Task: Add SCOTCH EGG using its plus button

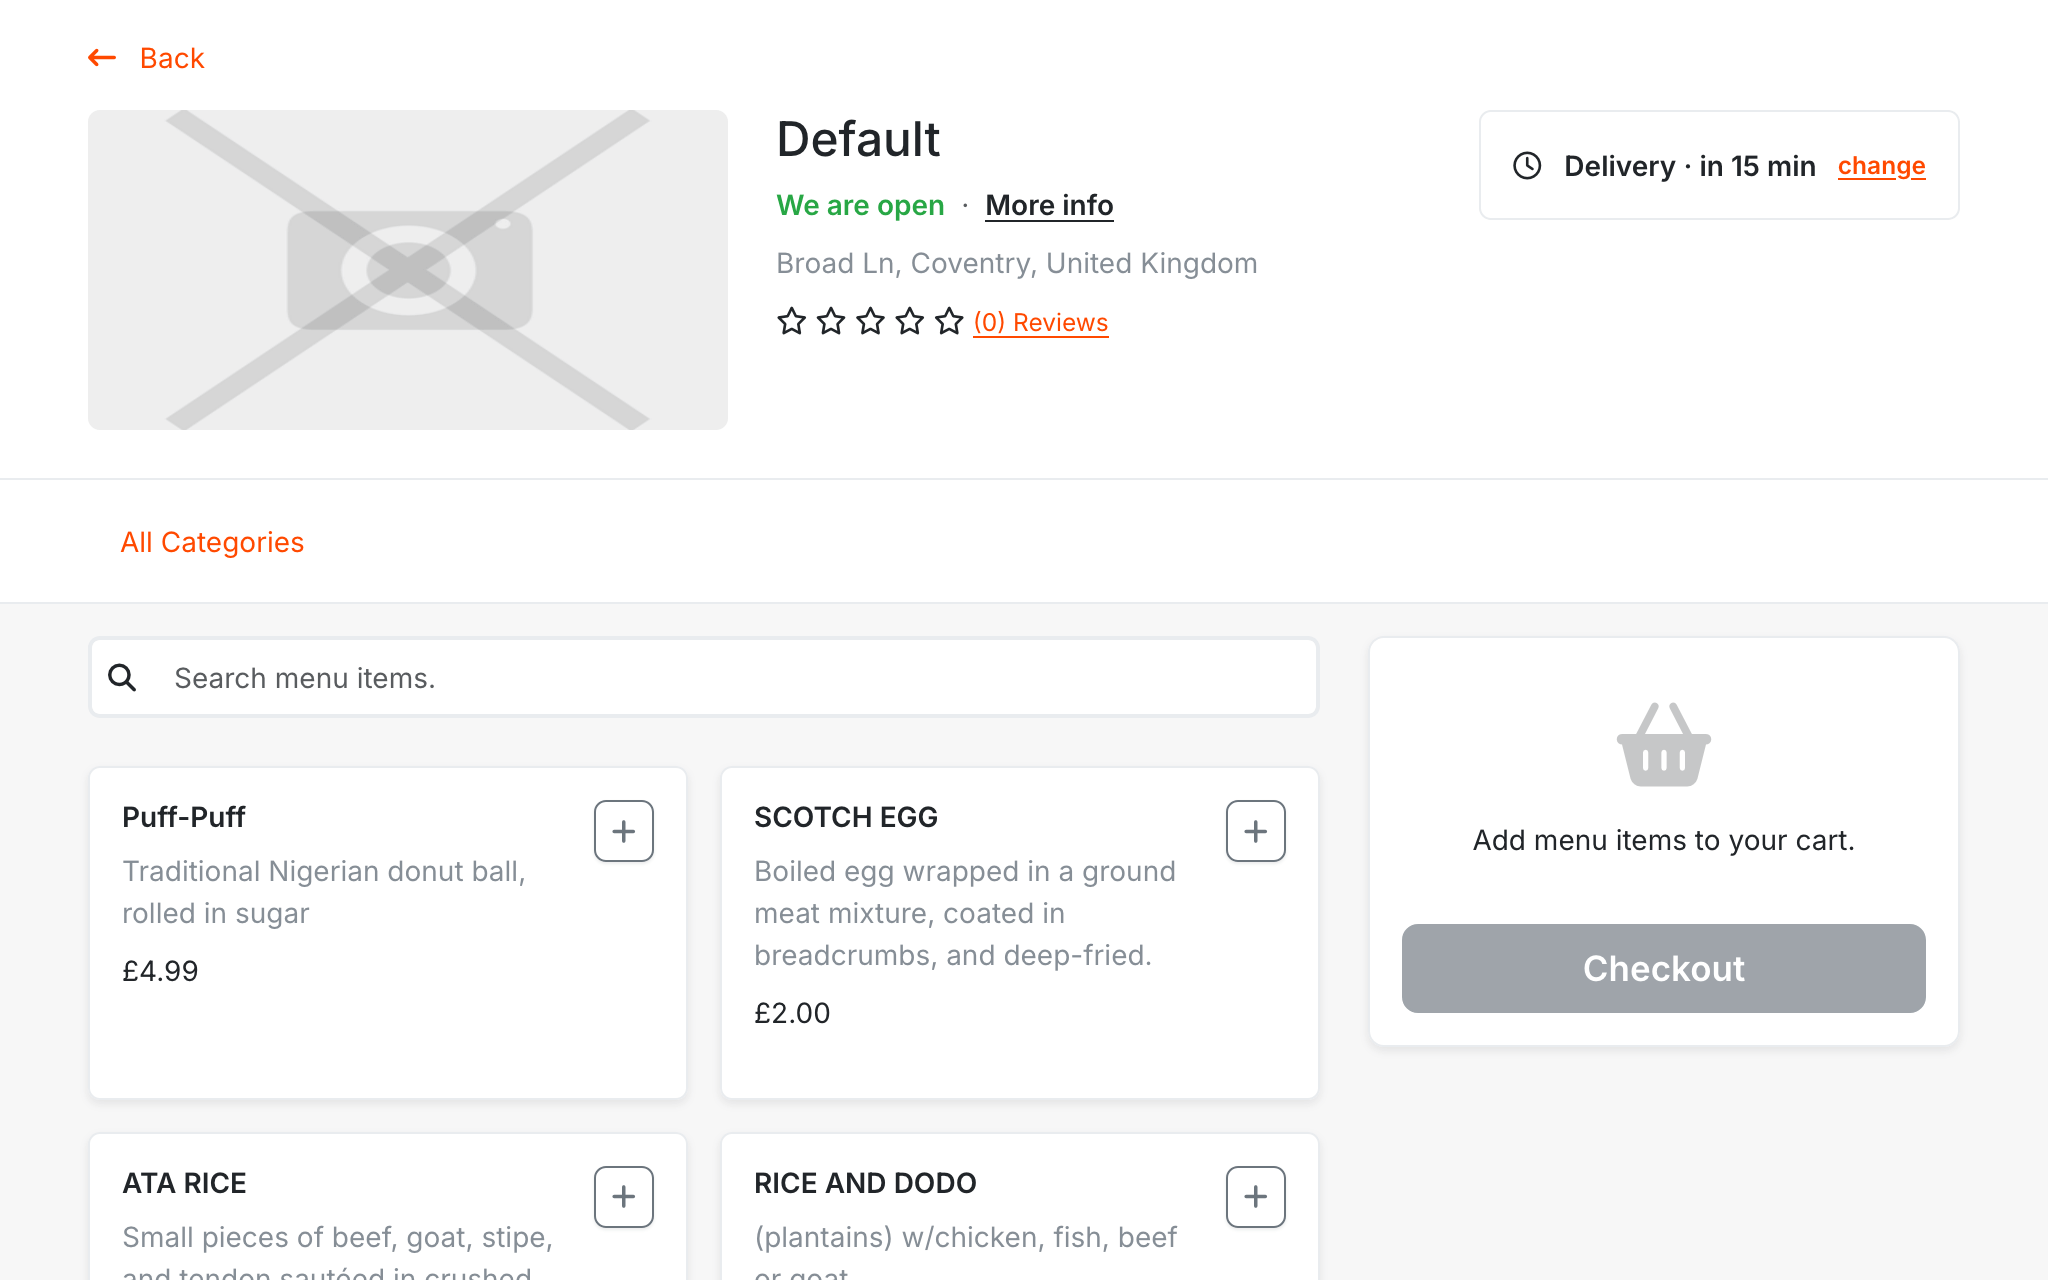Action: point(1255,831)
